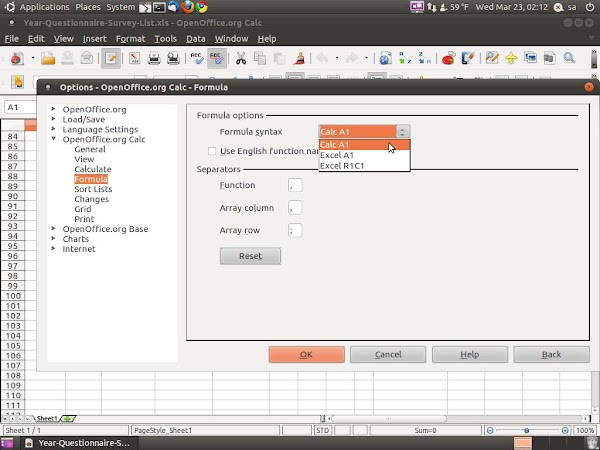Click the Cancel button

(x=388, y=355)
